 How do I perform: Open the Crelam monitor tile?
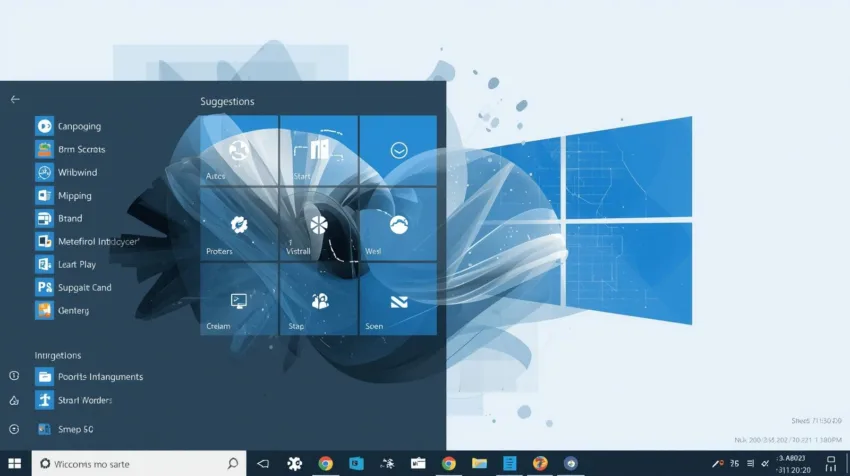tap(239, 301)
